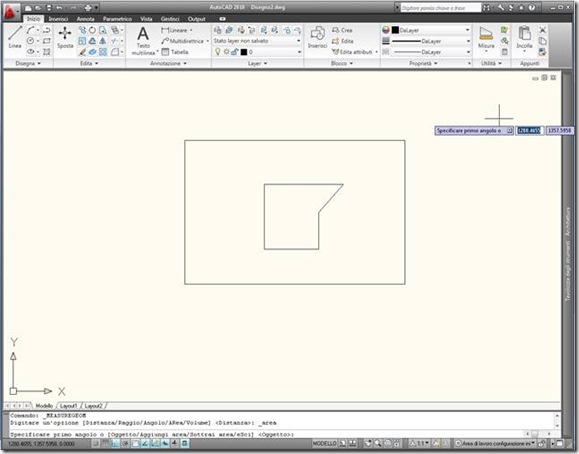
Task: Expand the Proprietà panel
Action: [423, 64]
